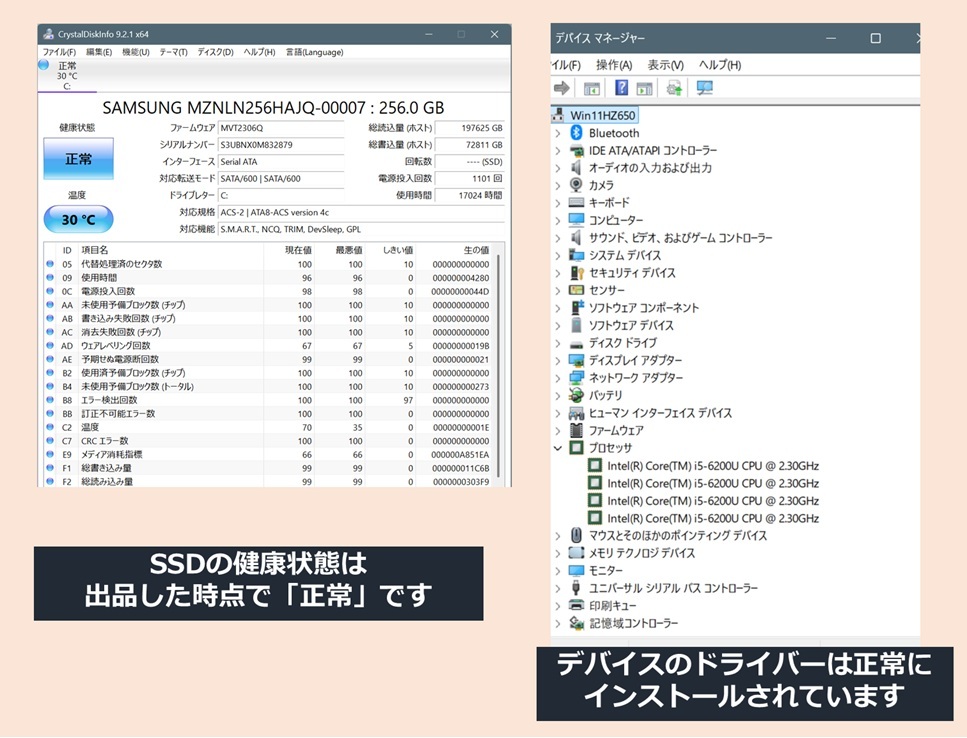Click the forward arrow toolbar icon

tap(562, 88)
